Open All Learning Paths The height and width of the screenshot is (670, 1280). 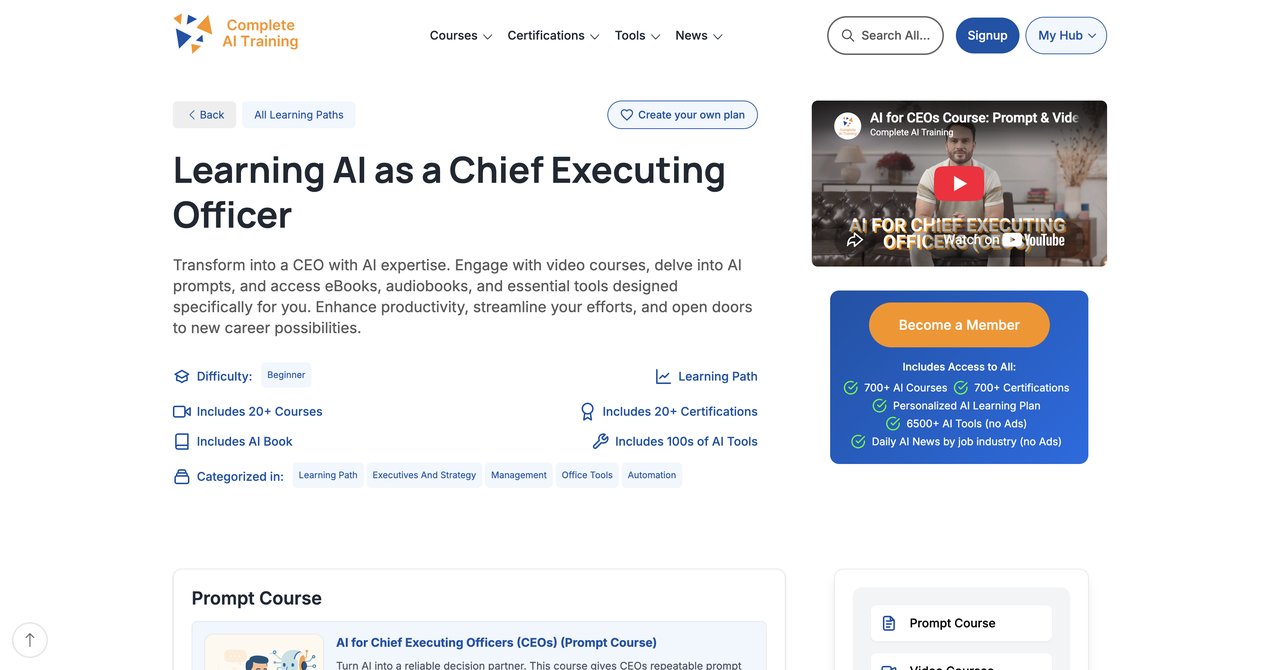point(299,115)
